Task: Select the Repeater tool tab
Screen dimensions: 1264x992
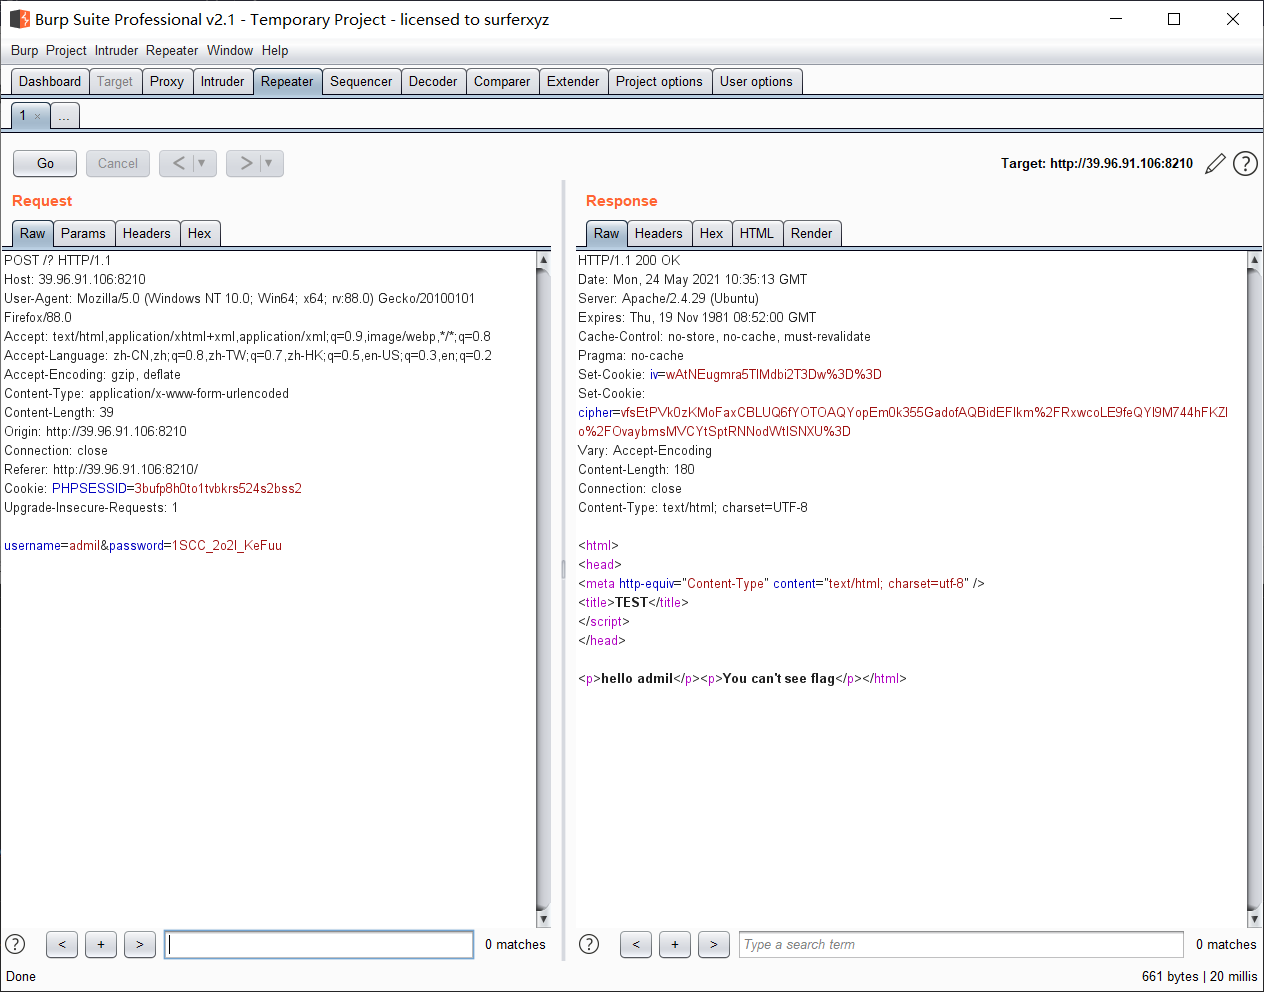Action: coord(287,82)
